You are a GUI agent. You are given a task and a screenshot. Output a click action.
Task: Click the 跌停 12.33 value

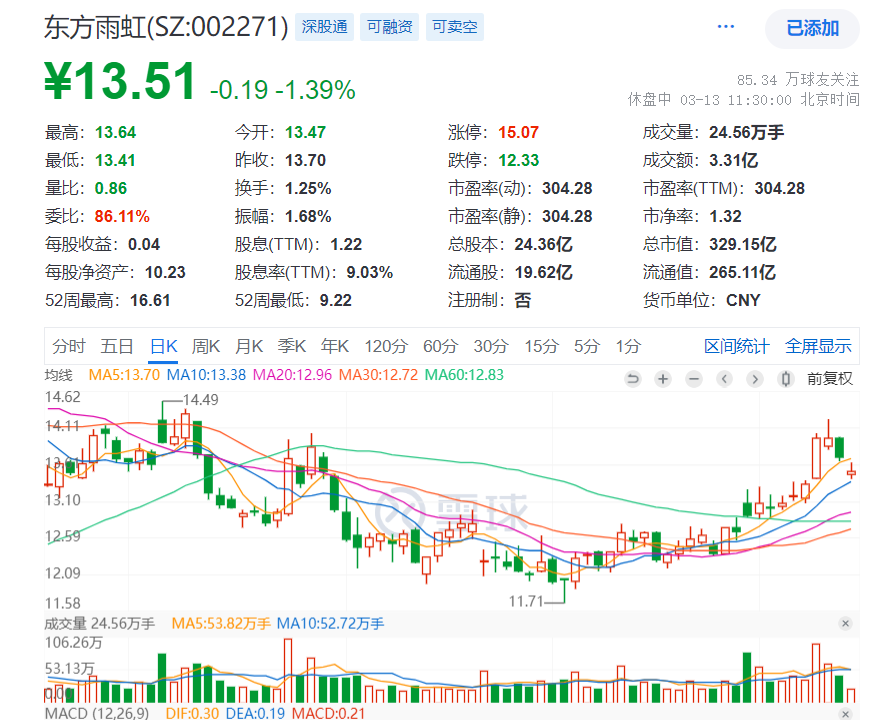coord(518,160)
